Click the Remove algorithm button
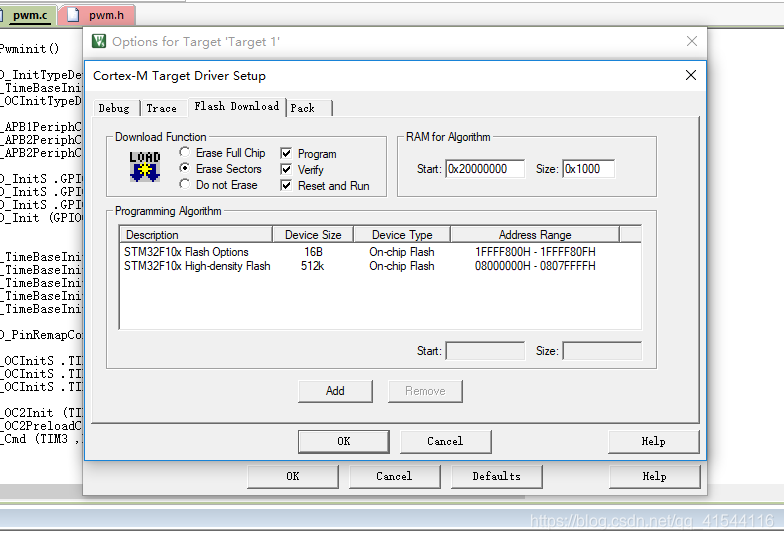 tap(425, 391)
